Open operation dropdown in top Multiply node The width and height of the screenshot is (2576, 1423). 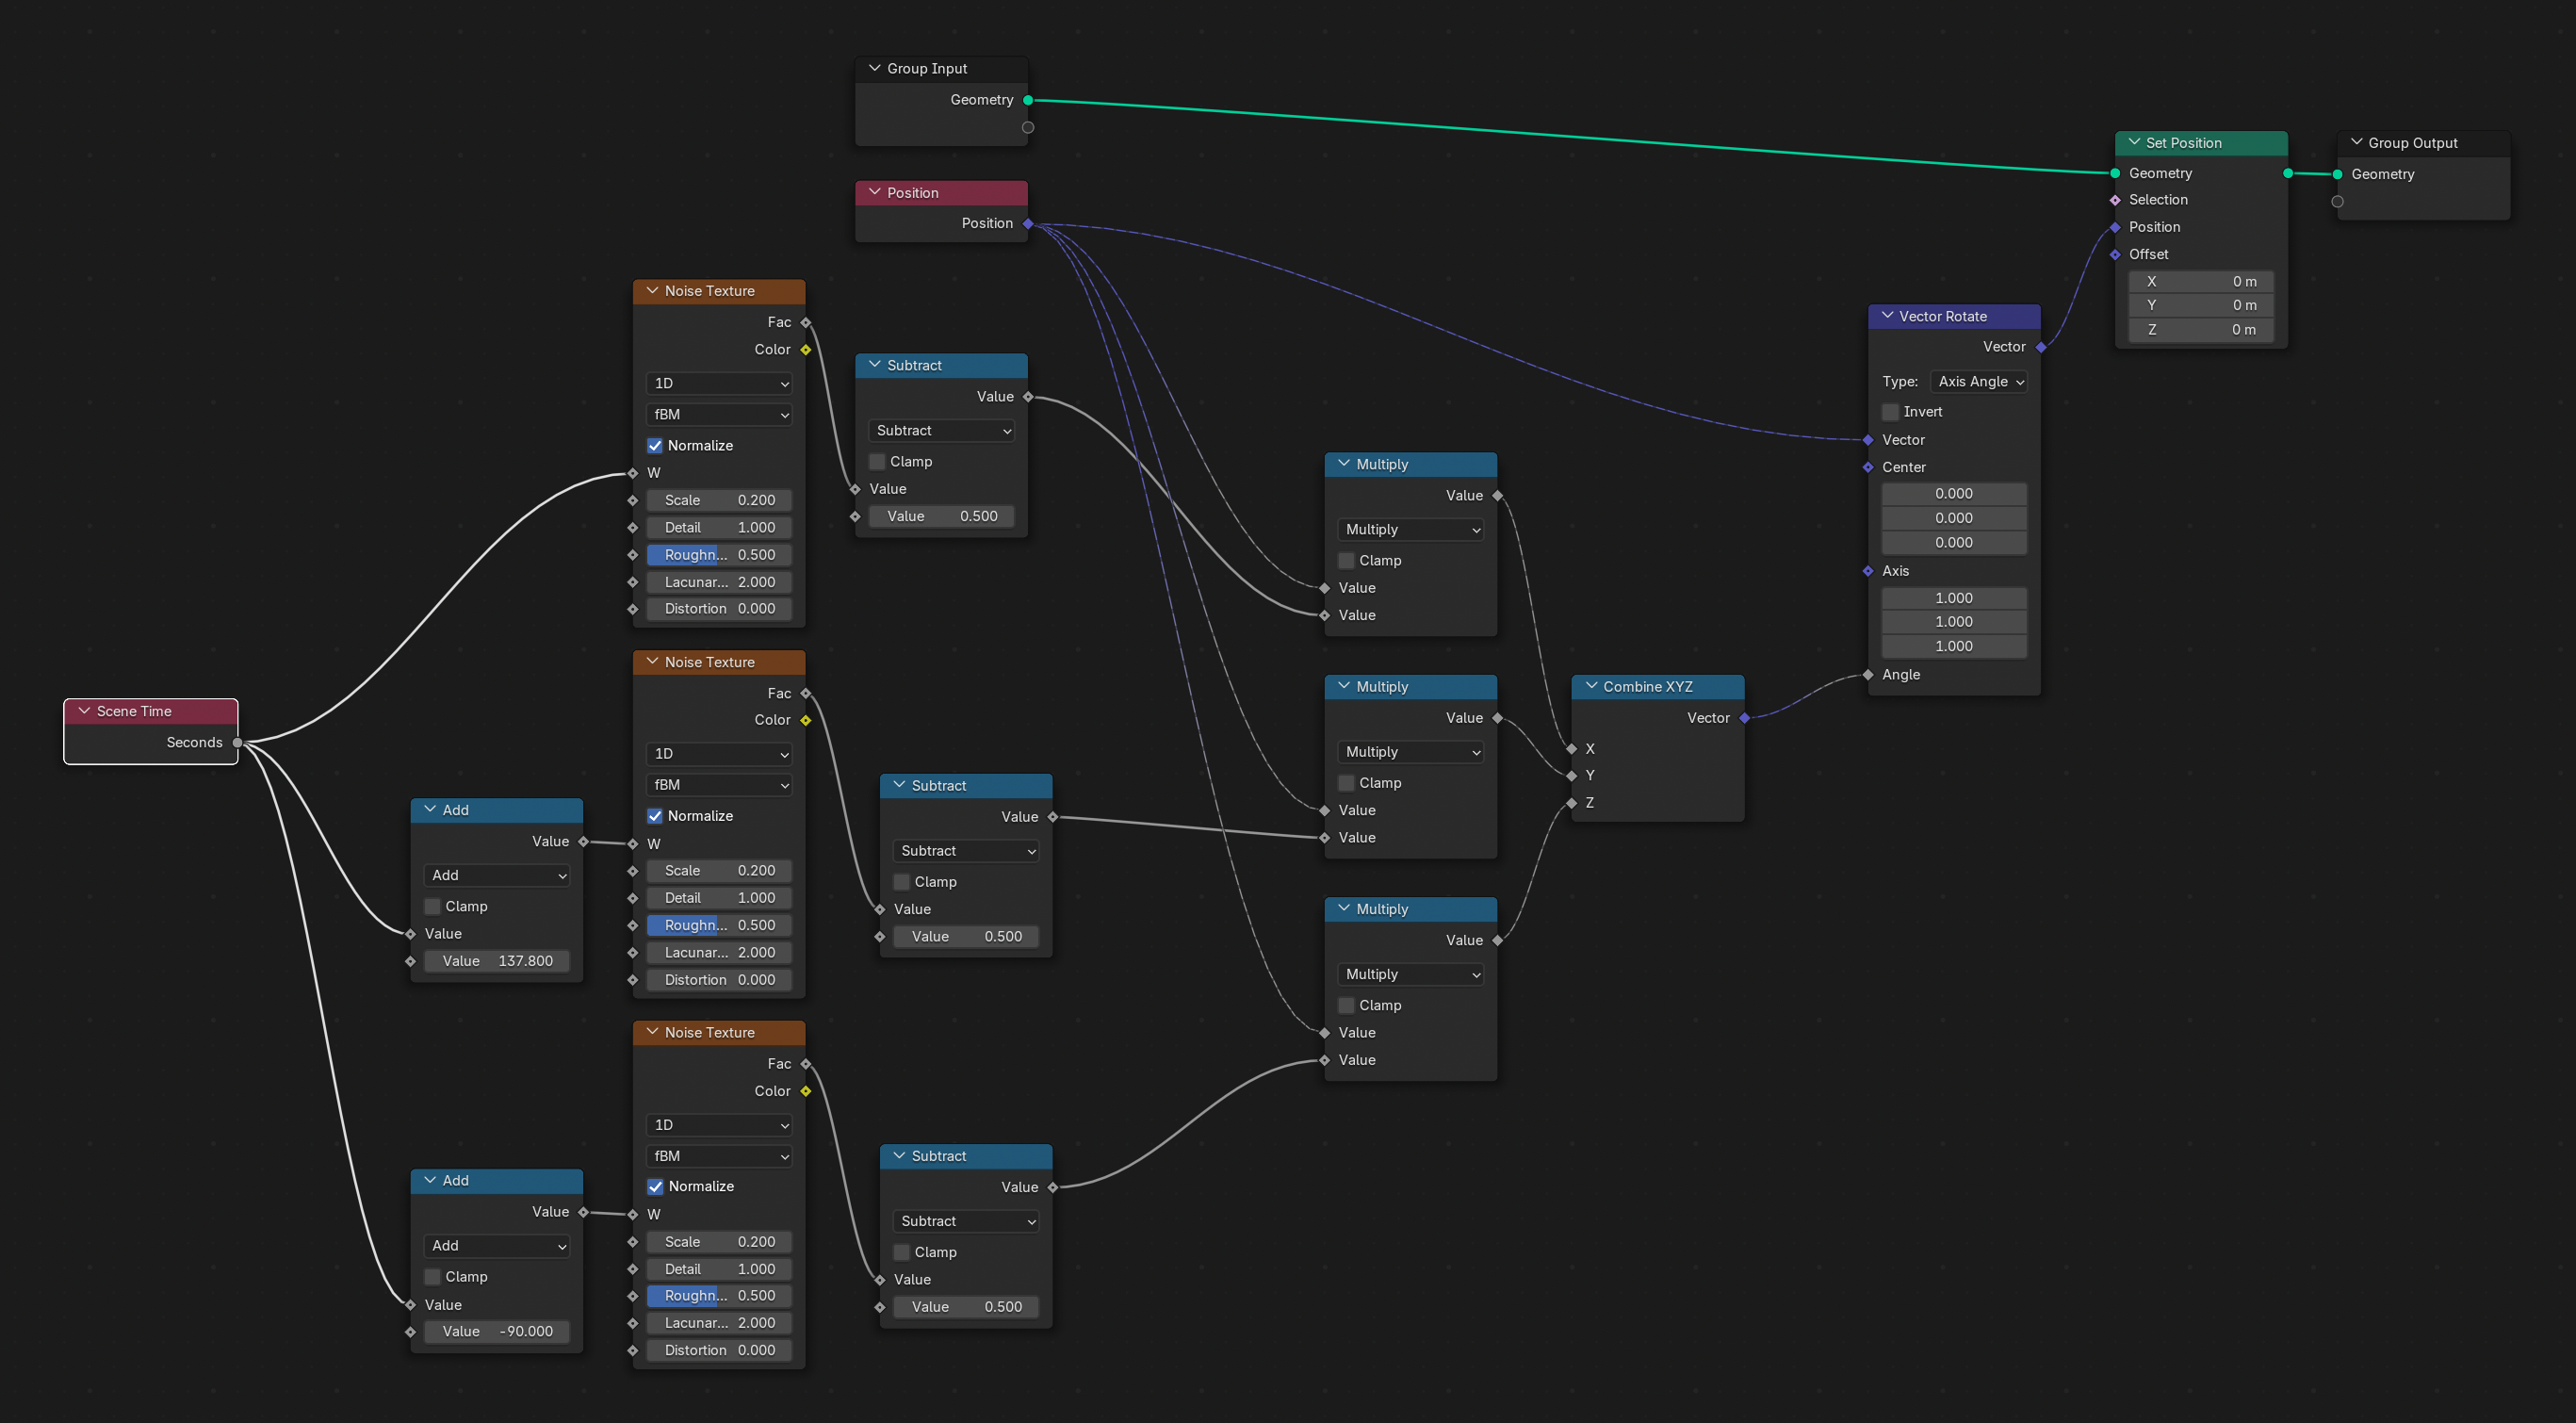coord(1410,530)
